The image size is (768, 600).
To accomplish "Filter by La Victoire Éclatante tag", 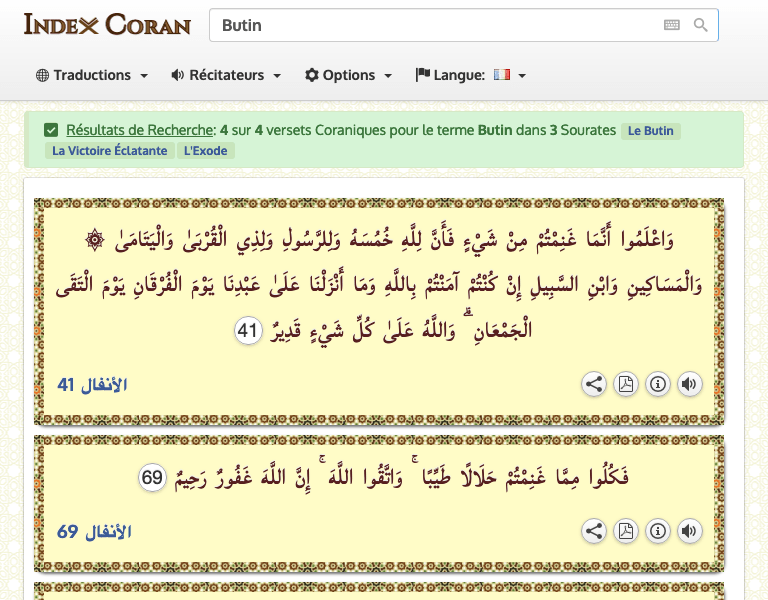I will click(110, 151).
